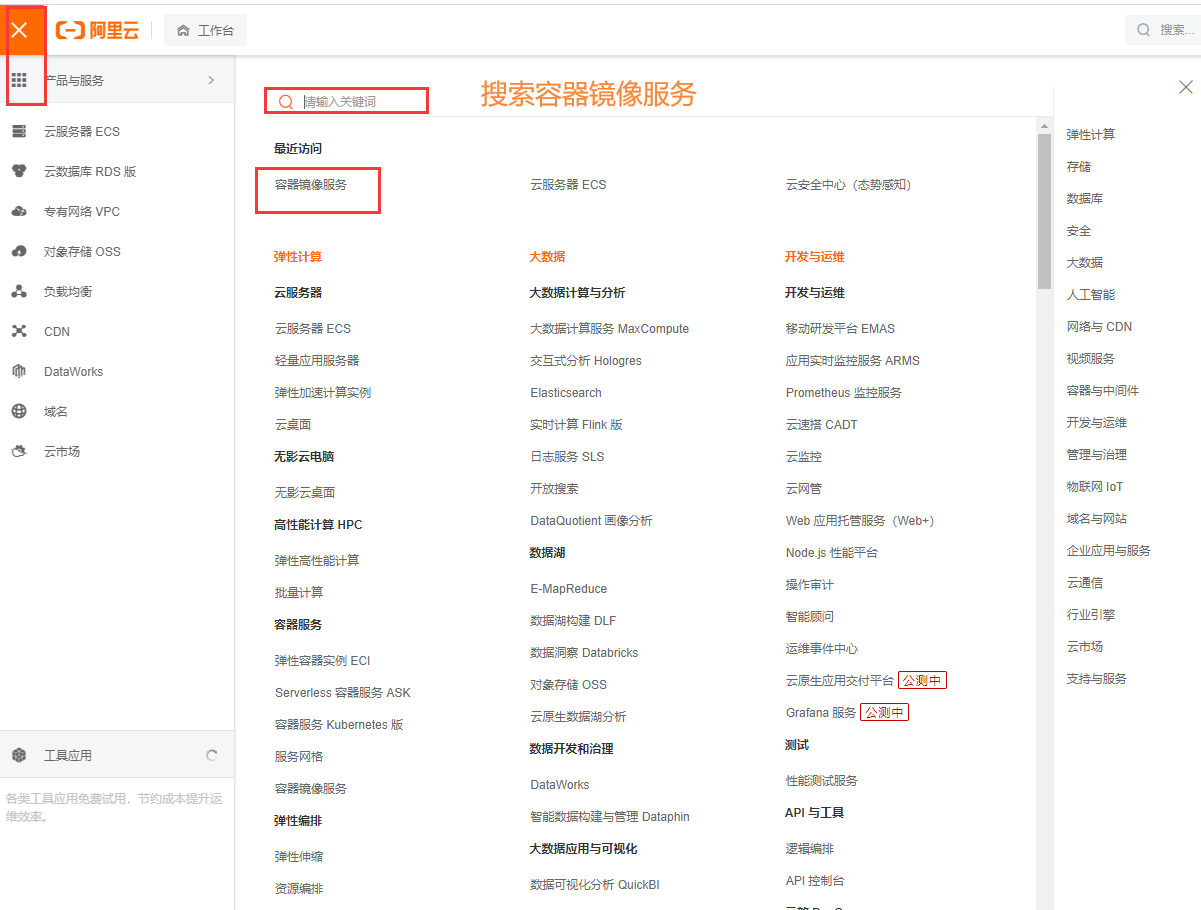
Task: Open 智能数据构建与管理 Dataphin
Action: coord(610,816)
